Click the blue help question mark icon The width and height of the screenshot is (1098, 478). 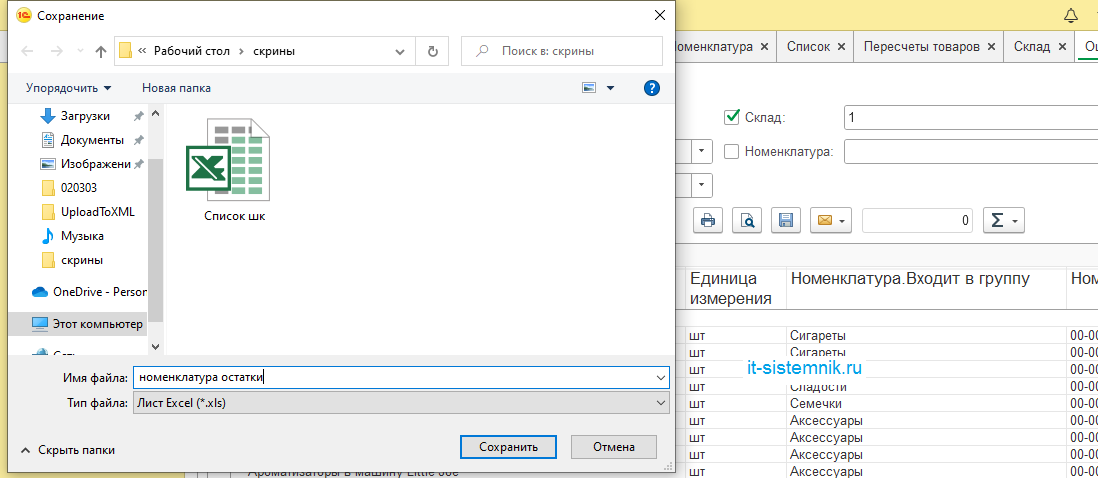[652, 88]
